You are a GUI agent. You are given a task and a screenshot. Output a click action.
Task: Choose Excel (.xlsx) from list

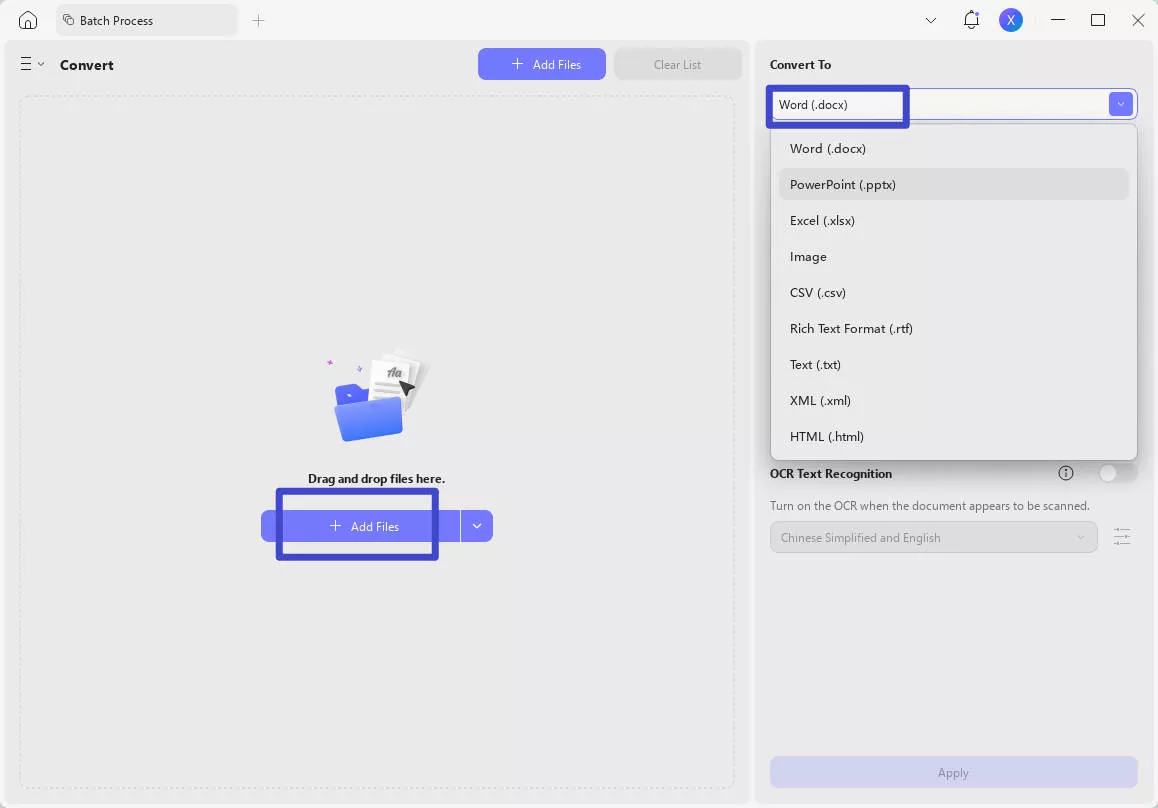coord(822,220)
